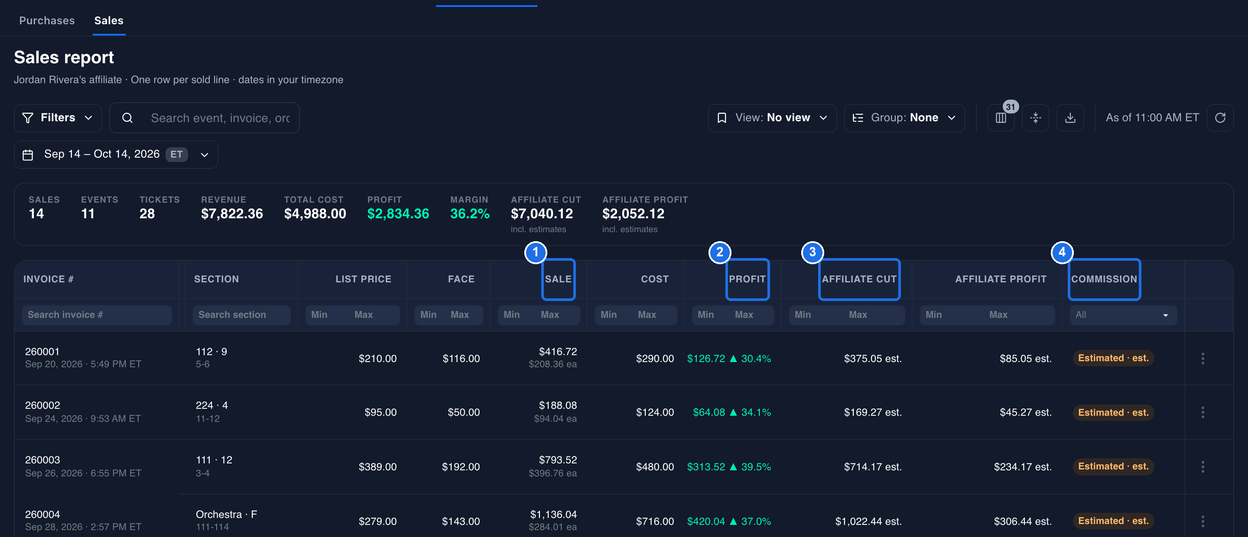Sort by the Cost column header

coord(655,279)
